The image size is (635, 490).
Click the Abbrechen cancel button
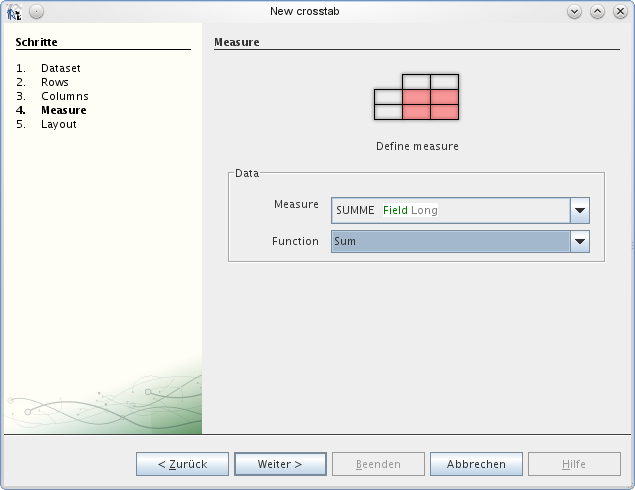(476, 464)
